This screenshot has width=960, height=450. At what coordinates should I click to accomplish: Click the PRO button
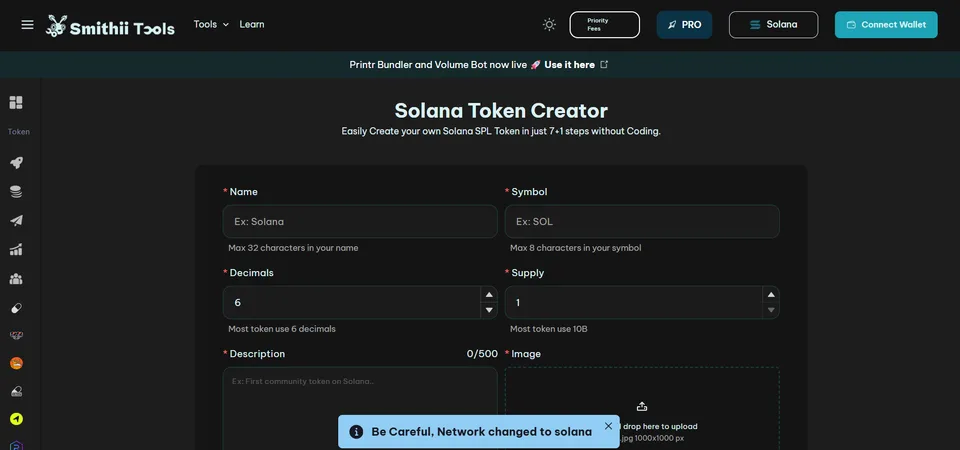click(684, 24)
